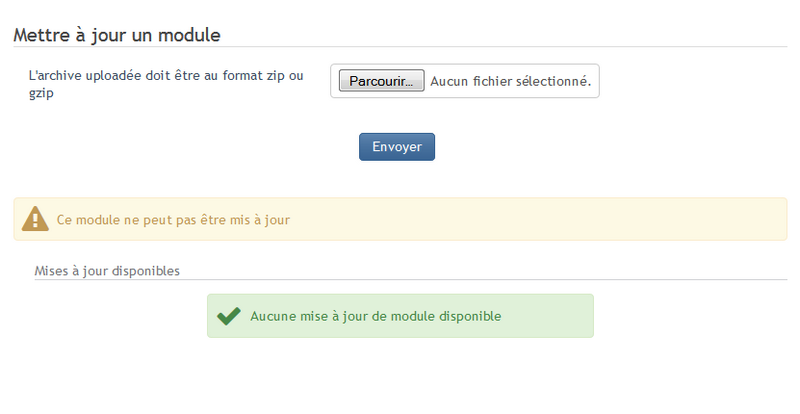Click the orange warning triangle icon
This screenshot has height=414, width=800.
coord(35,219)
